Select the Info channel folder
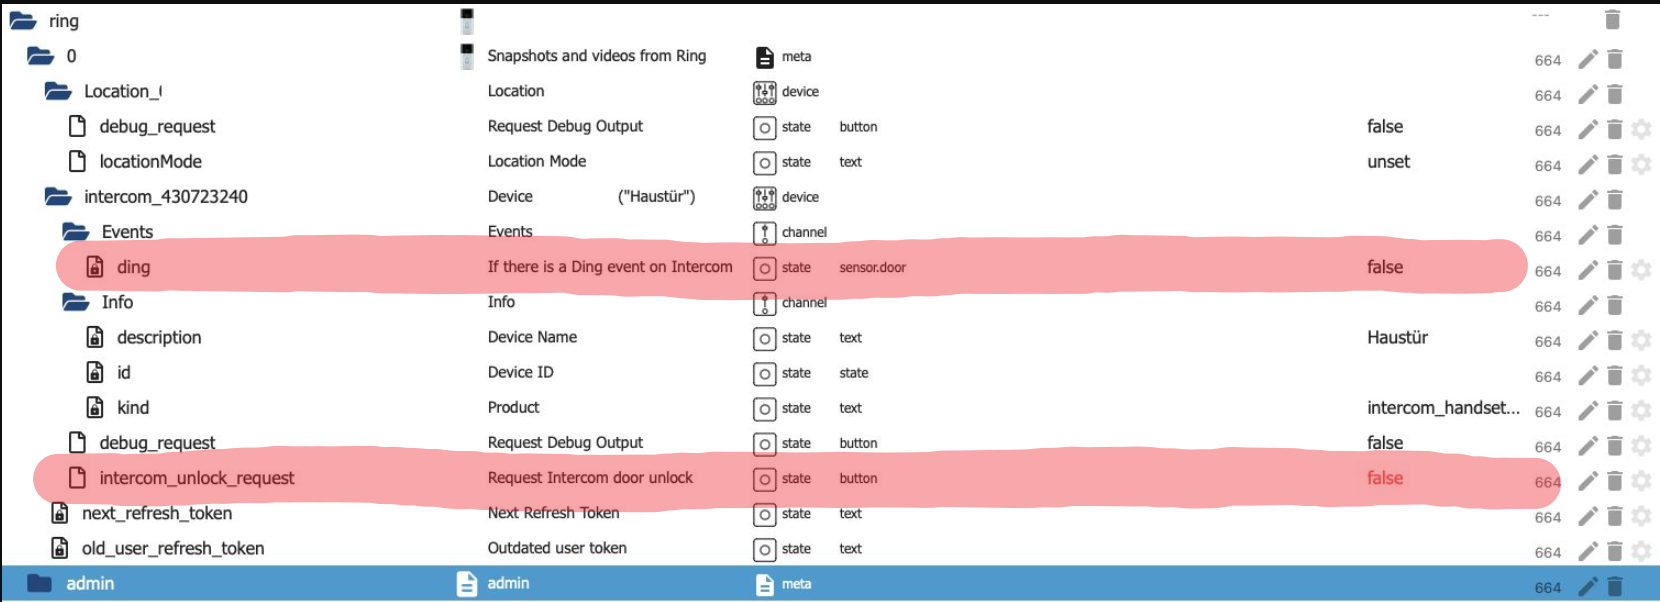This screenshot has width=1660, height=602. point(116,302)
